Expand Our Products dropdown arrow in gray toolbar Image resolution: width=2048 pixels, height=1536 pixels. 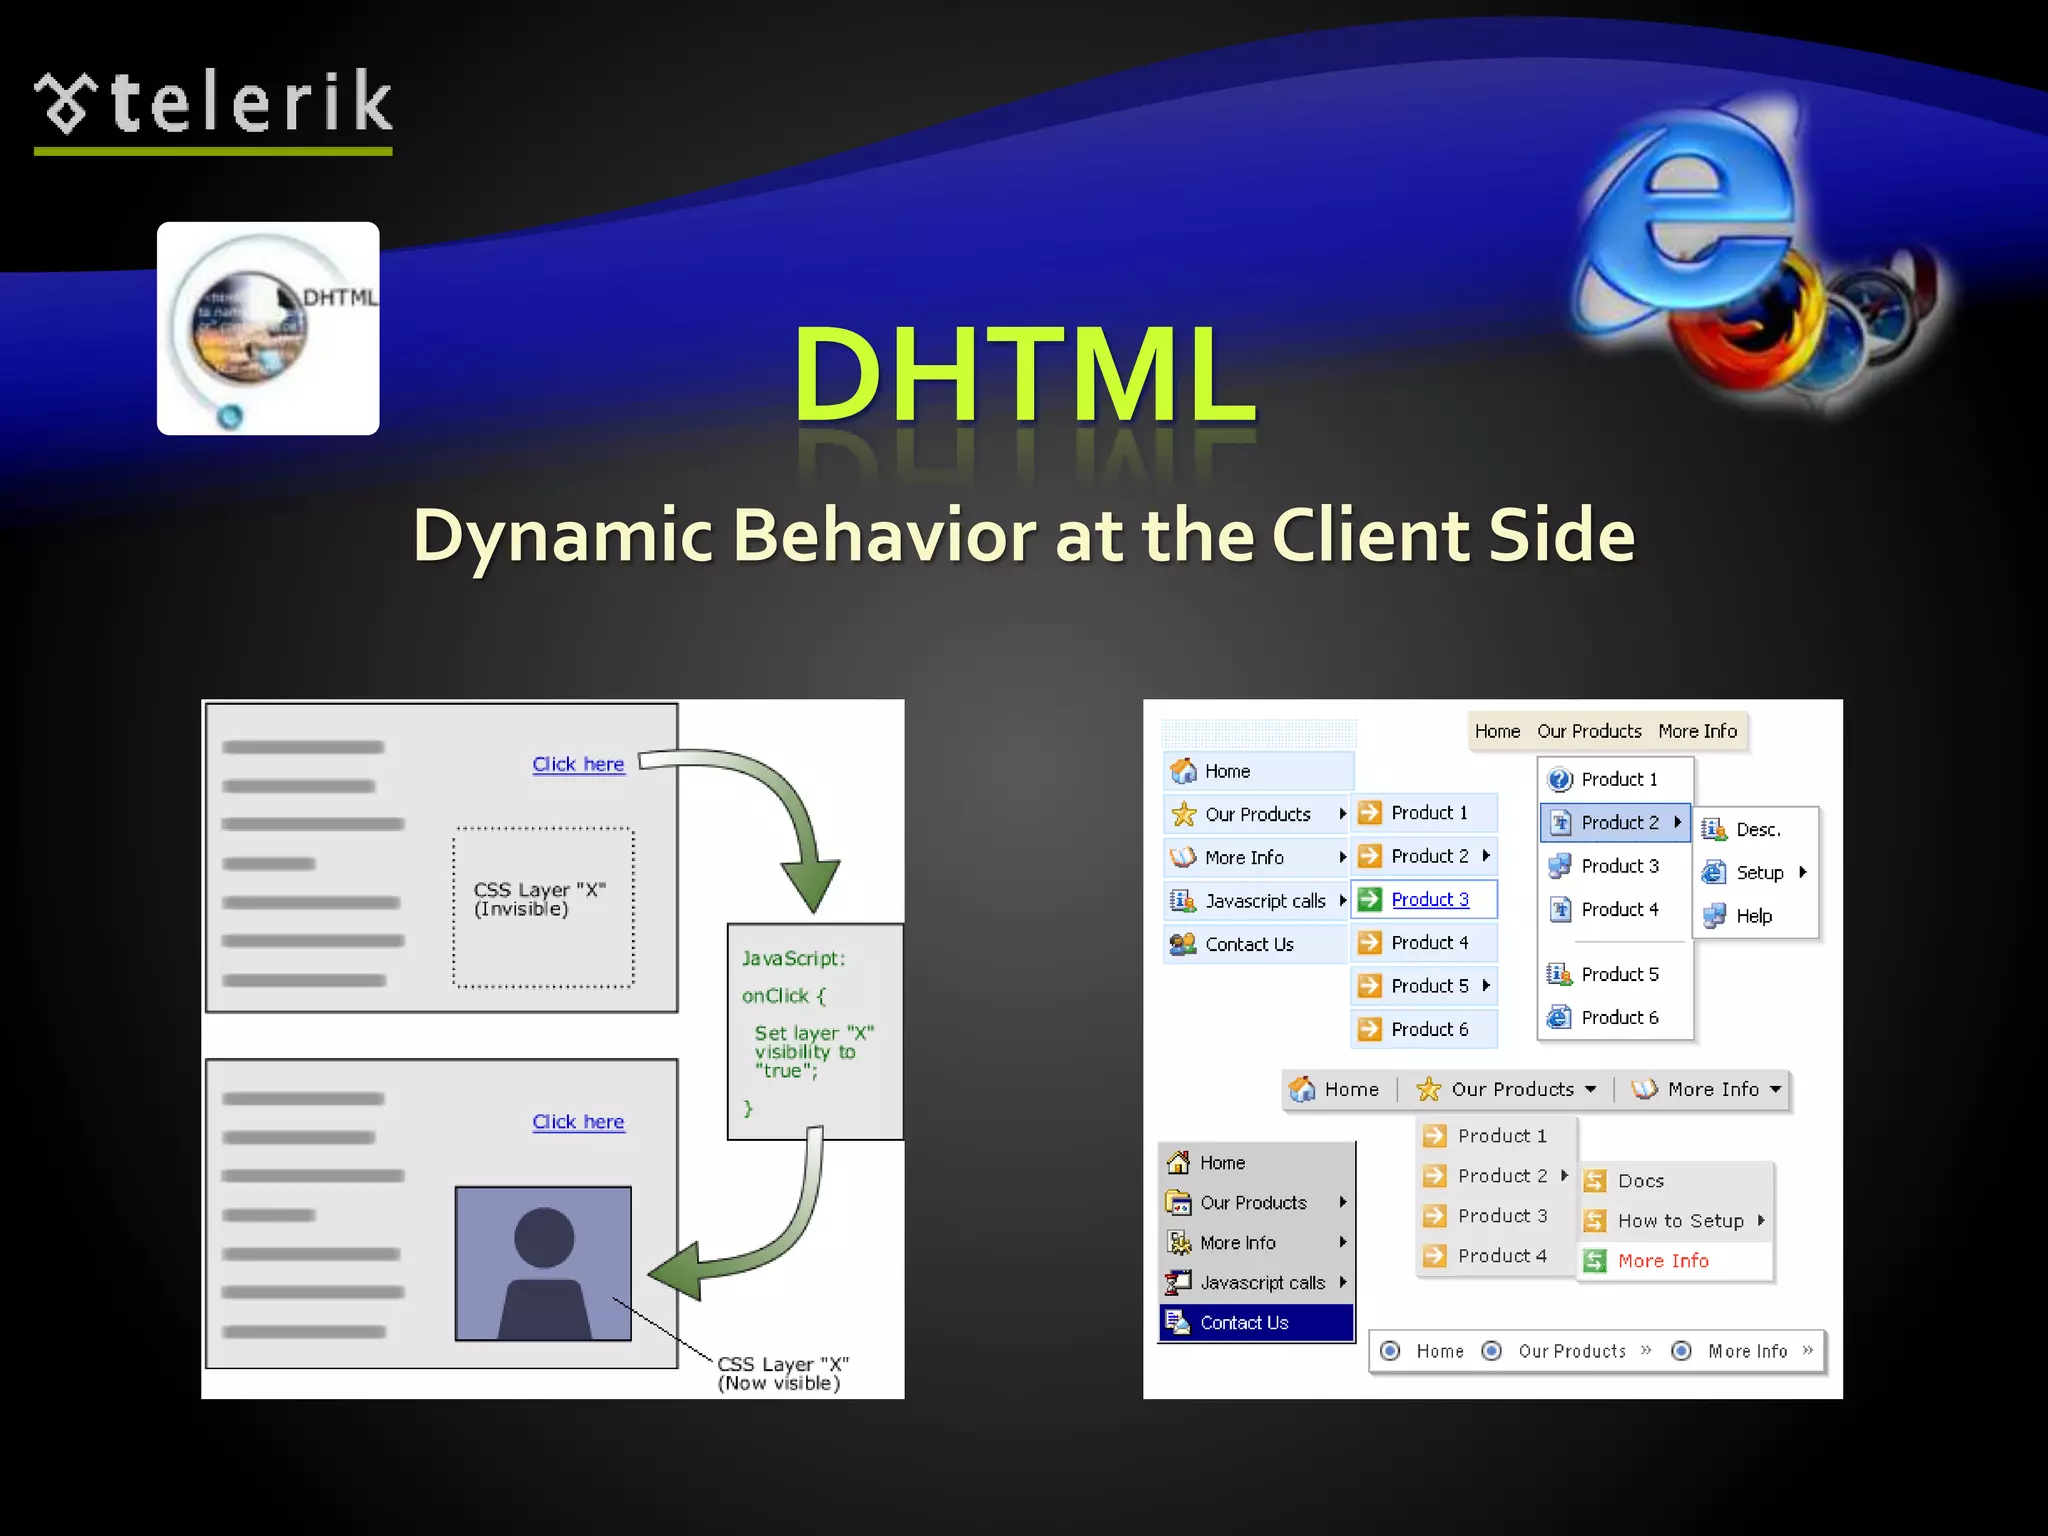click(1591, 1089)
